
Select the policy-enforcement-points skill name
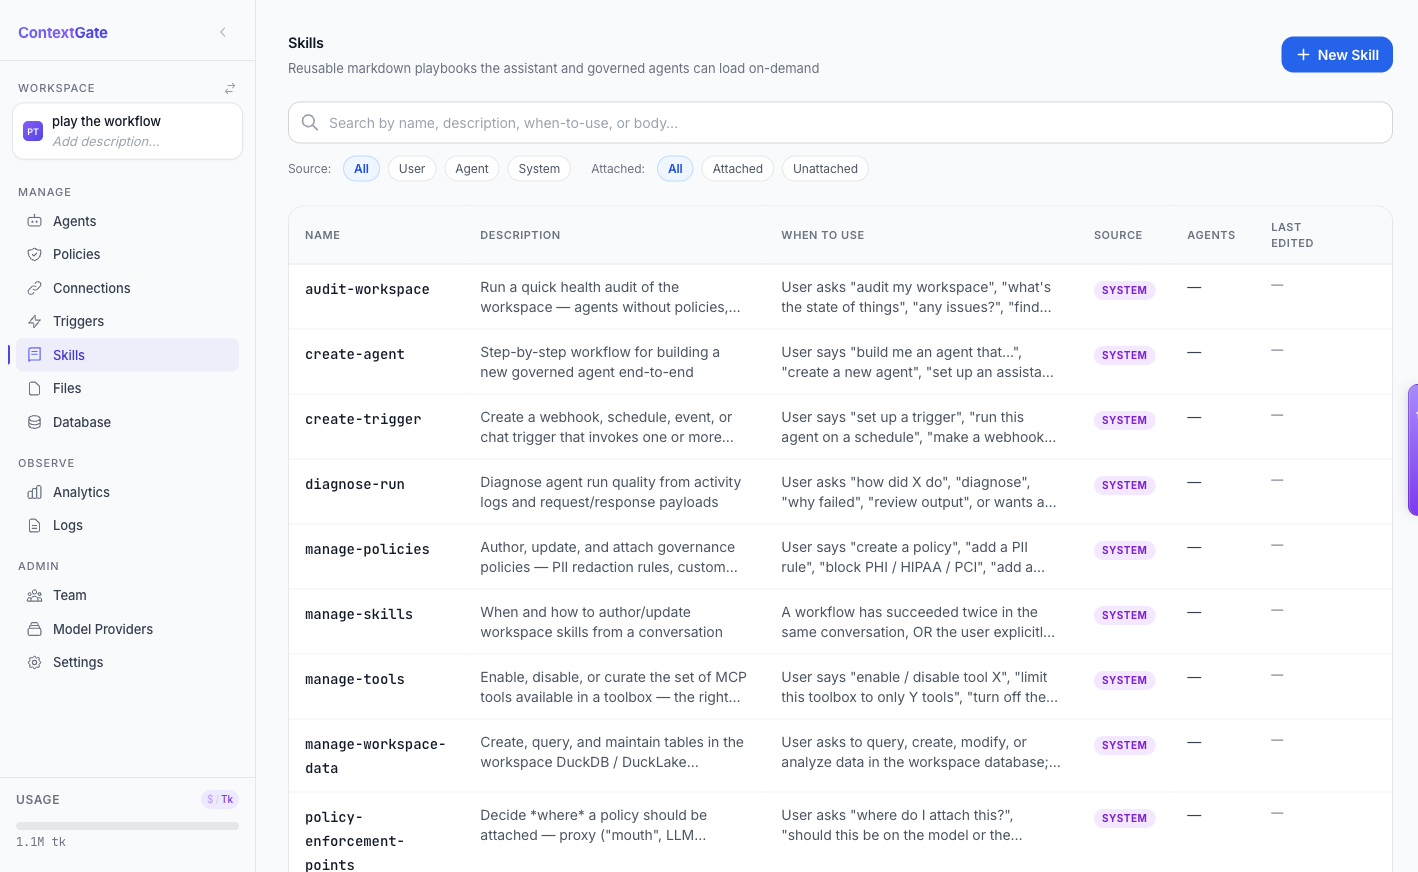355,840
